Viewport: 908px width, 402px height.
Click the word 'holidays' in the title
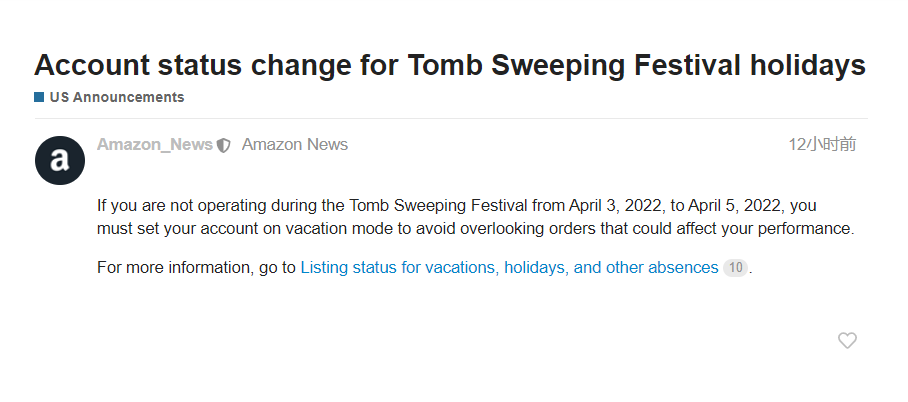(x=808, y=65)
